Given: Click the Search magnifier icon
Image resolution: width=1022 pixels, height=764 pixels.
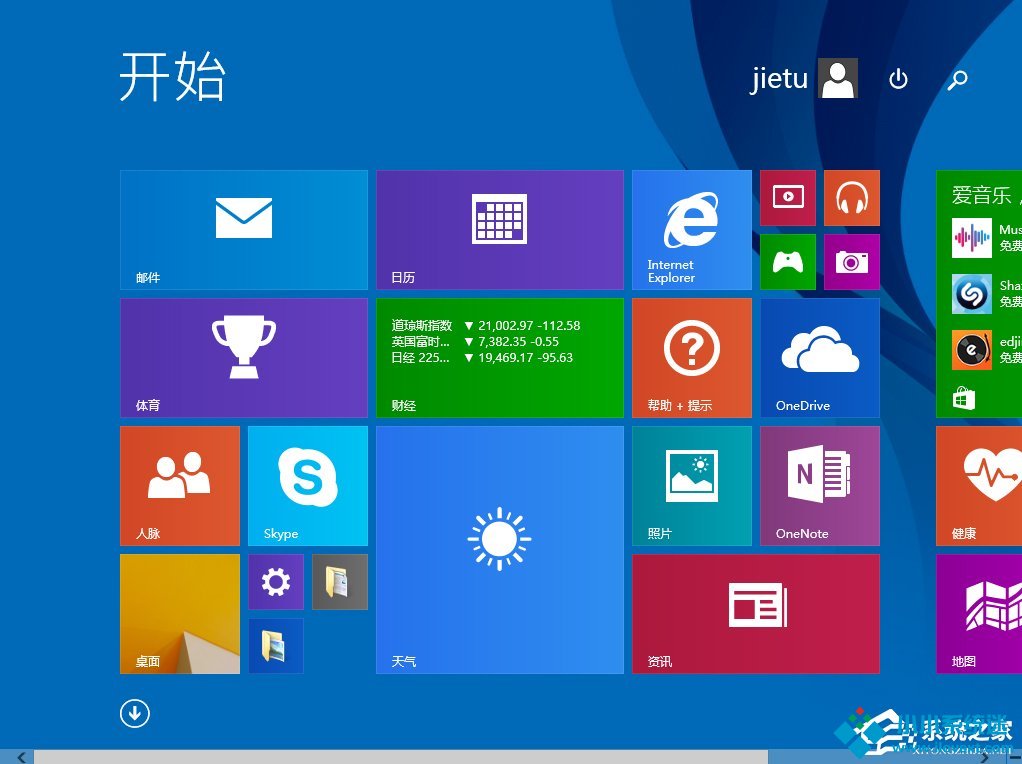Looking at the screenshot, I should coord(957,80).
